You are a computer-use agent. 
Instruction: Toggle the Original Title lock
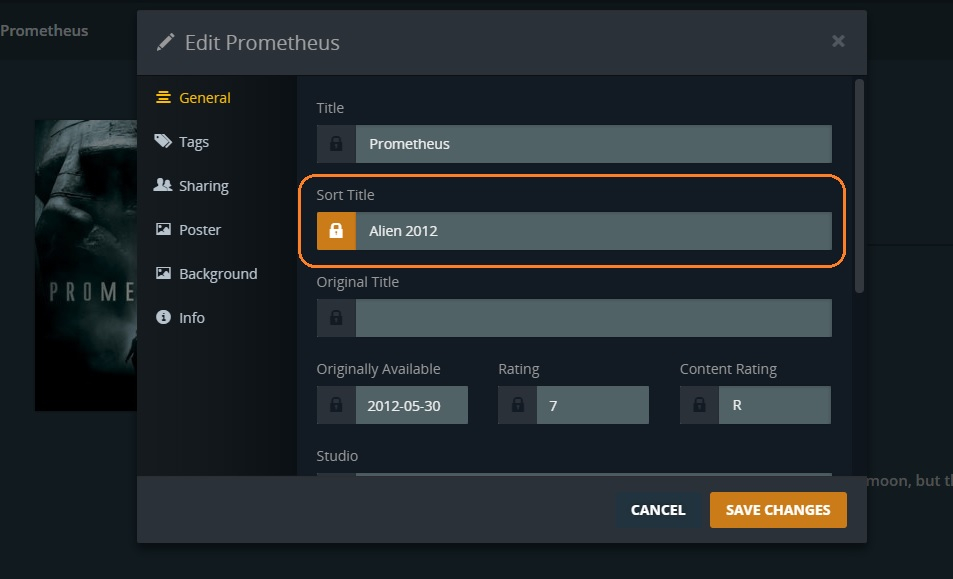pyautogui.click(x=336, y=318)
